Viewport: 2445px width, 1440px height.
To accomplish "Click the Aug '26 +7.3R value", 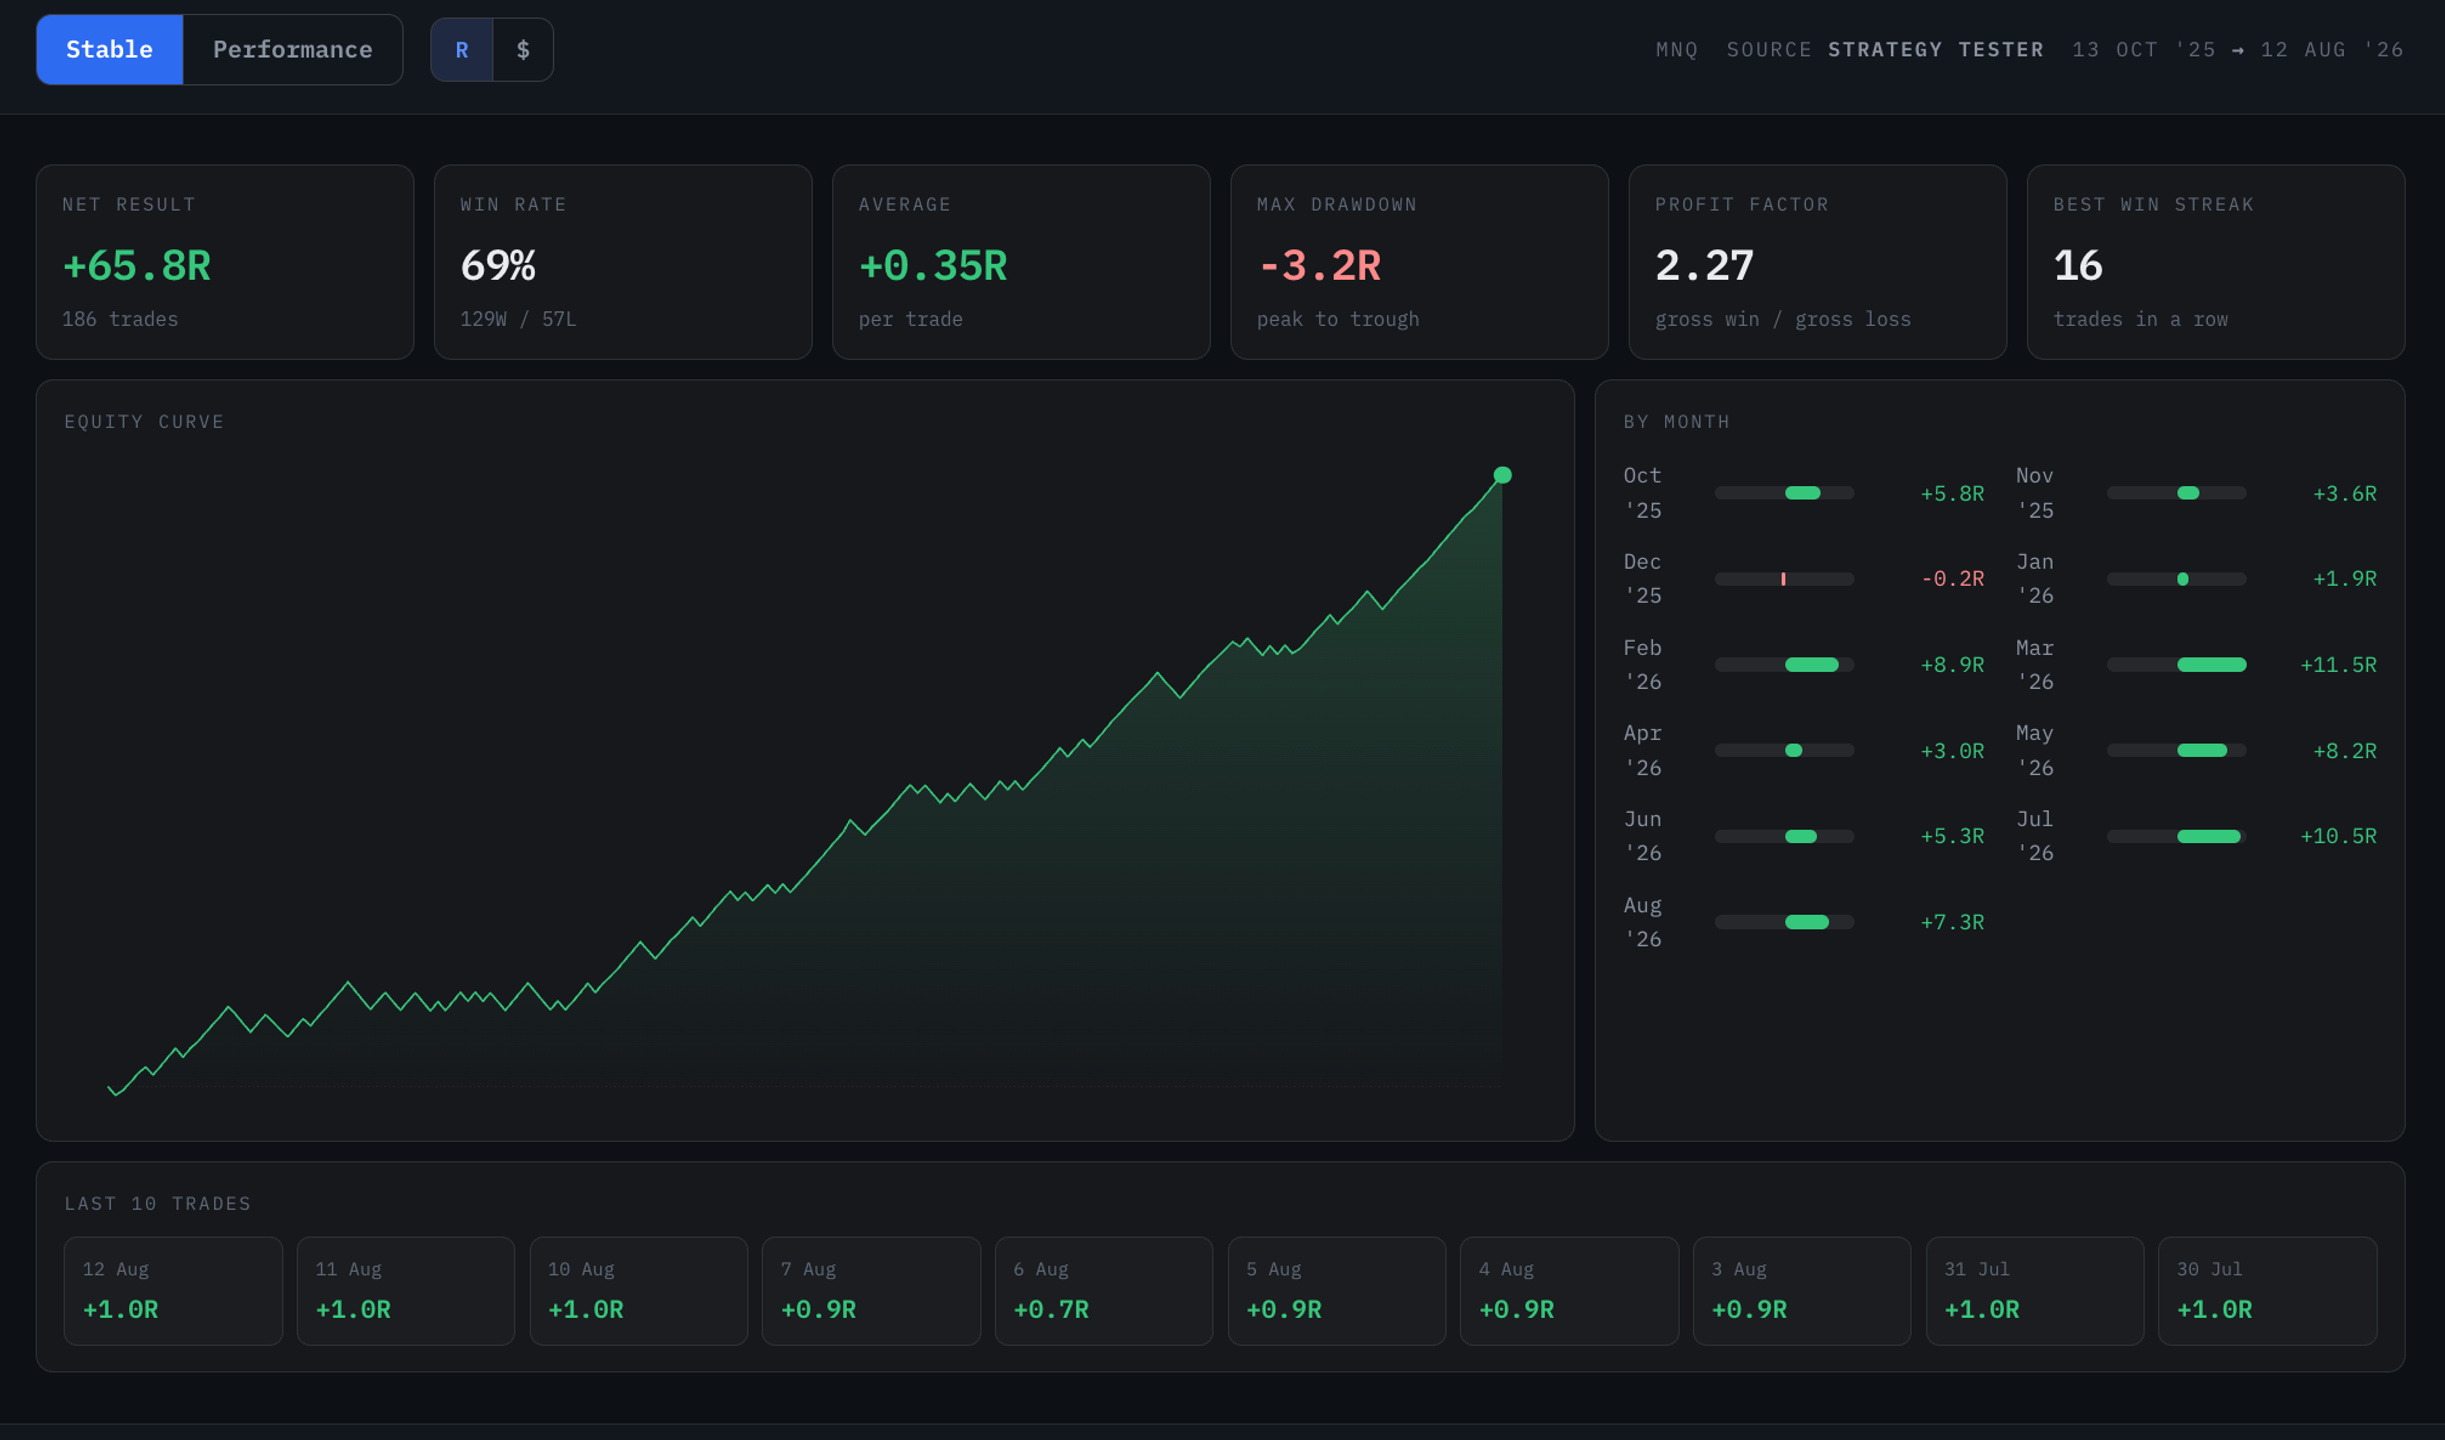I will (1952, 922).
